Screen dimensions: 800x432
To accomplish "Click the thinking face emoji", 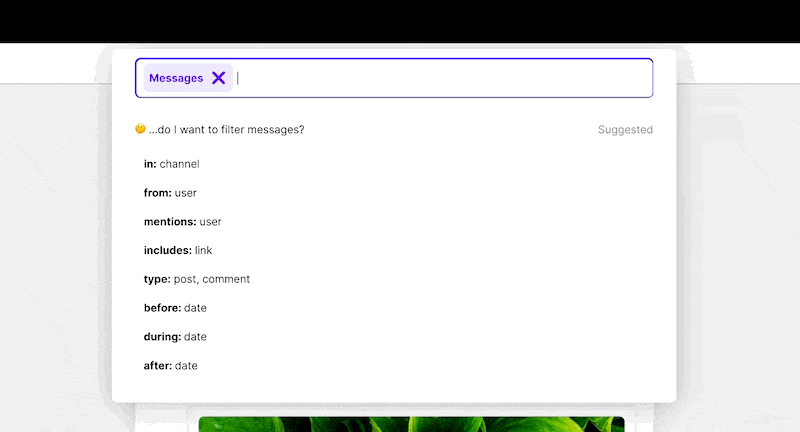I will [x=140, y=129].
